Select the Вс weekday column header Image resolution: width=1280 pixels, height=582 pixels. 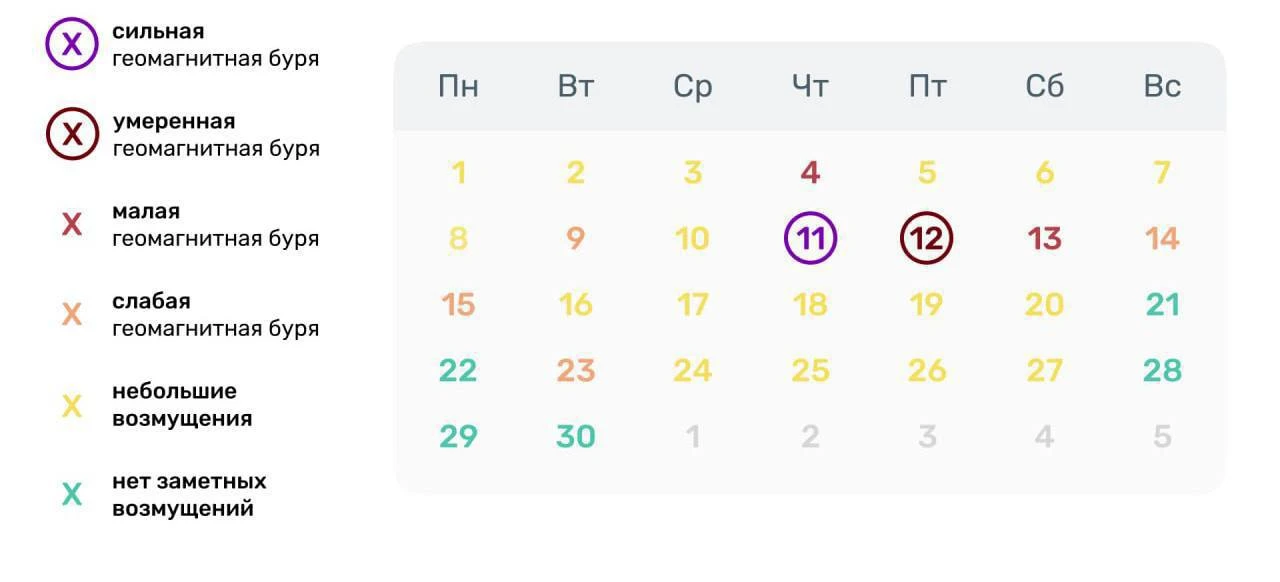click(x=1162, y=86)
